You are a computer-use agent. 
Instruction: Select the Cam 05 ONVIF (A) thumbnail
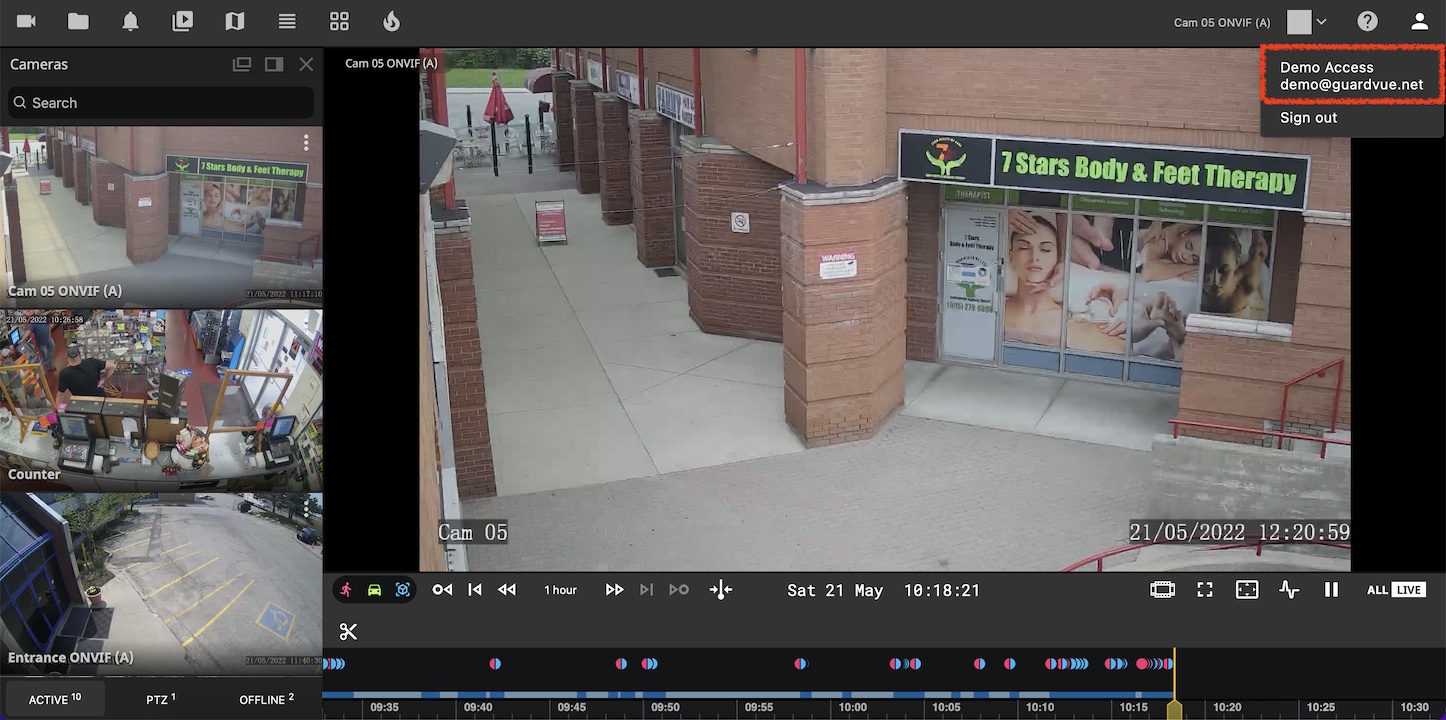tap(161, 216)
